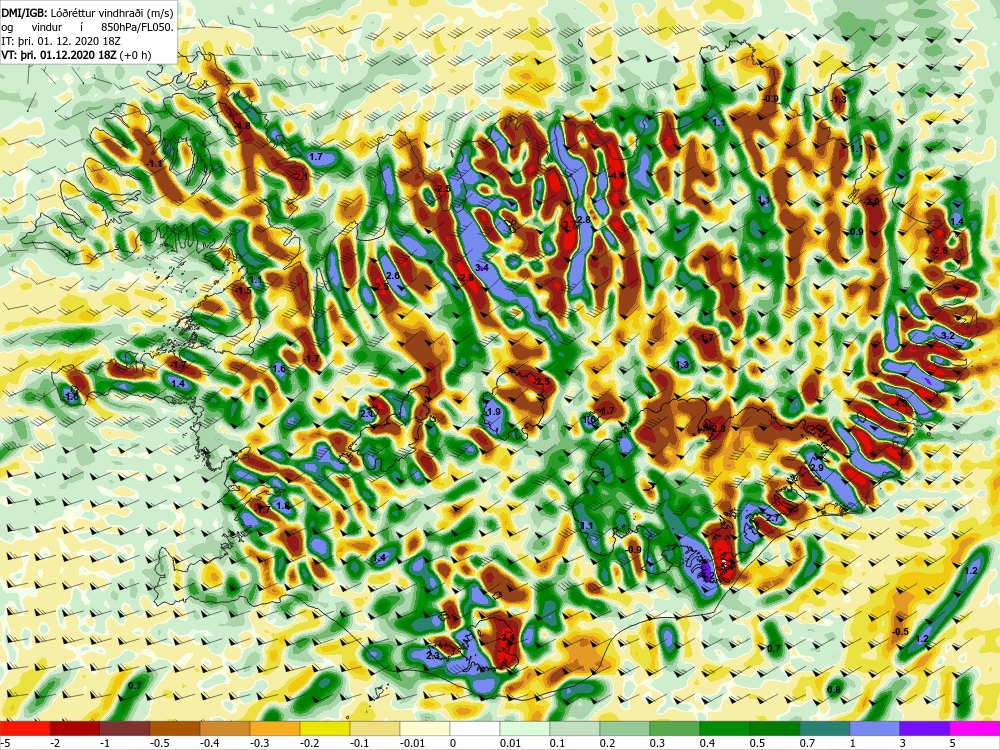1000x750 pixels.
Task: Click the '-3.7' value label on the map
Action: point(568,225)
